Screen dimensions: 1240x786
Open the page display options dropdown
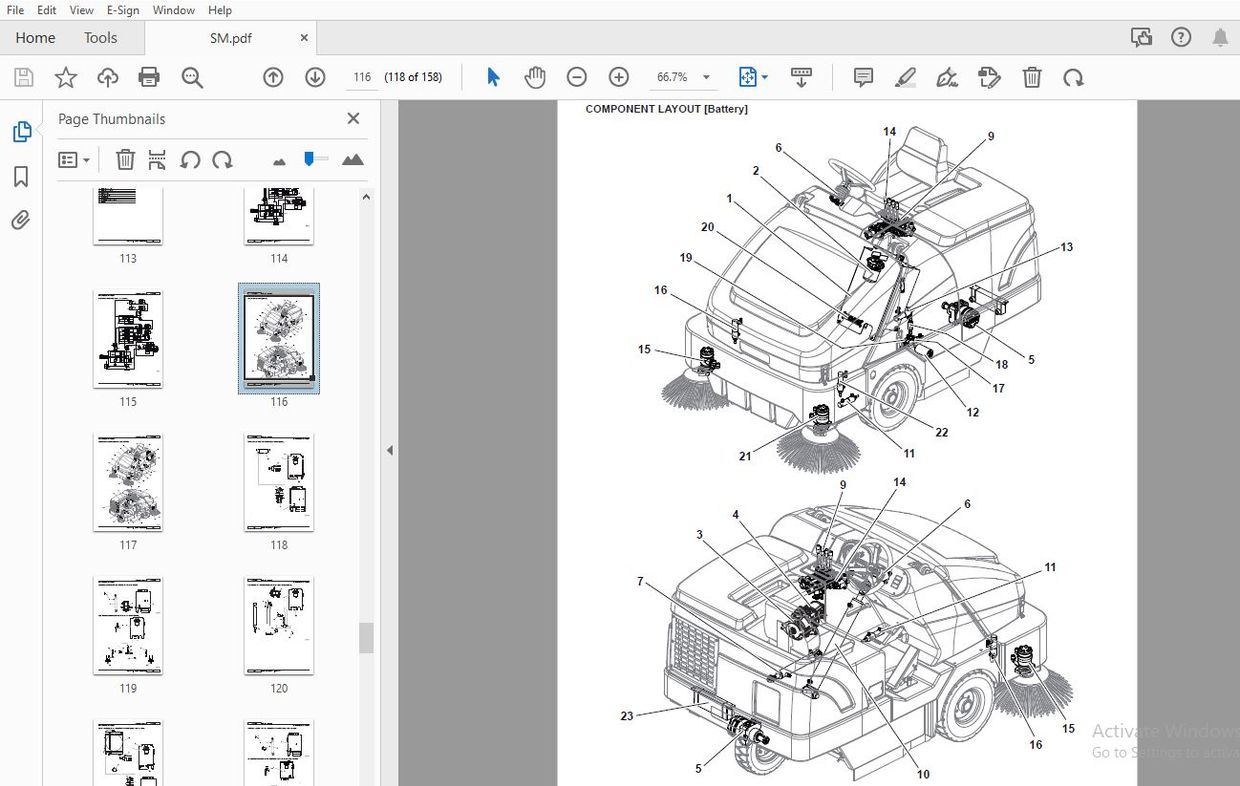[753, 77]
